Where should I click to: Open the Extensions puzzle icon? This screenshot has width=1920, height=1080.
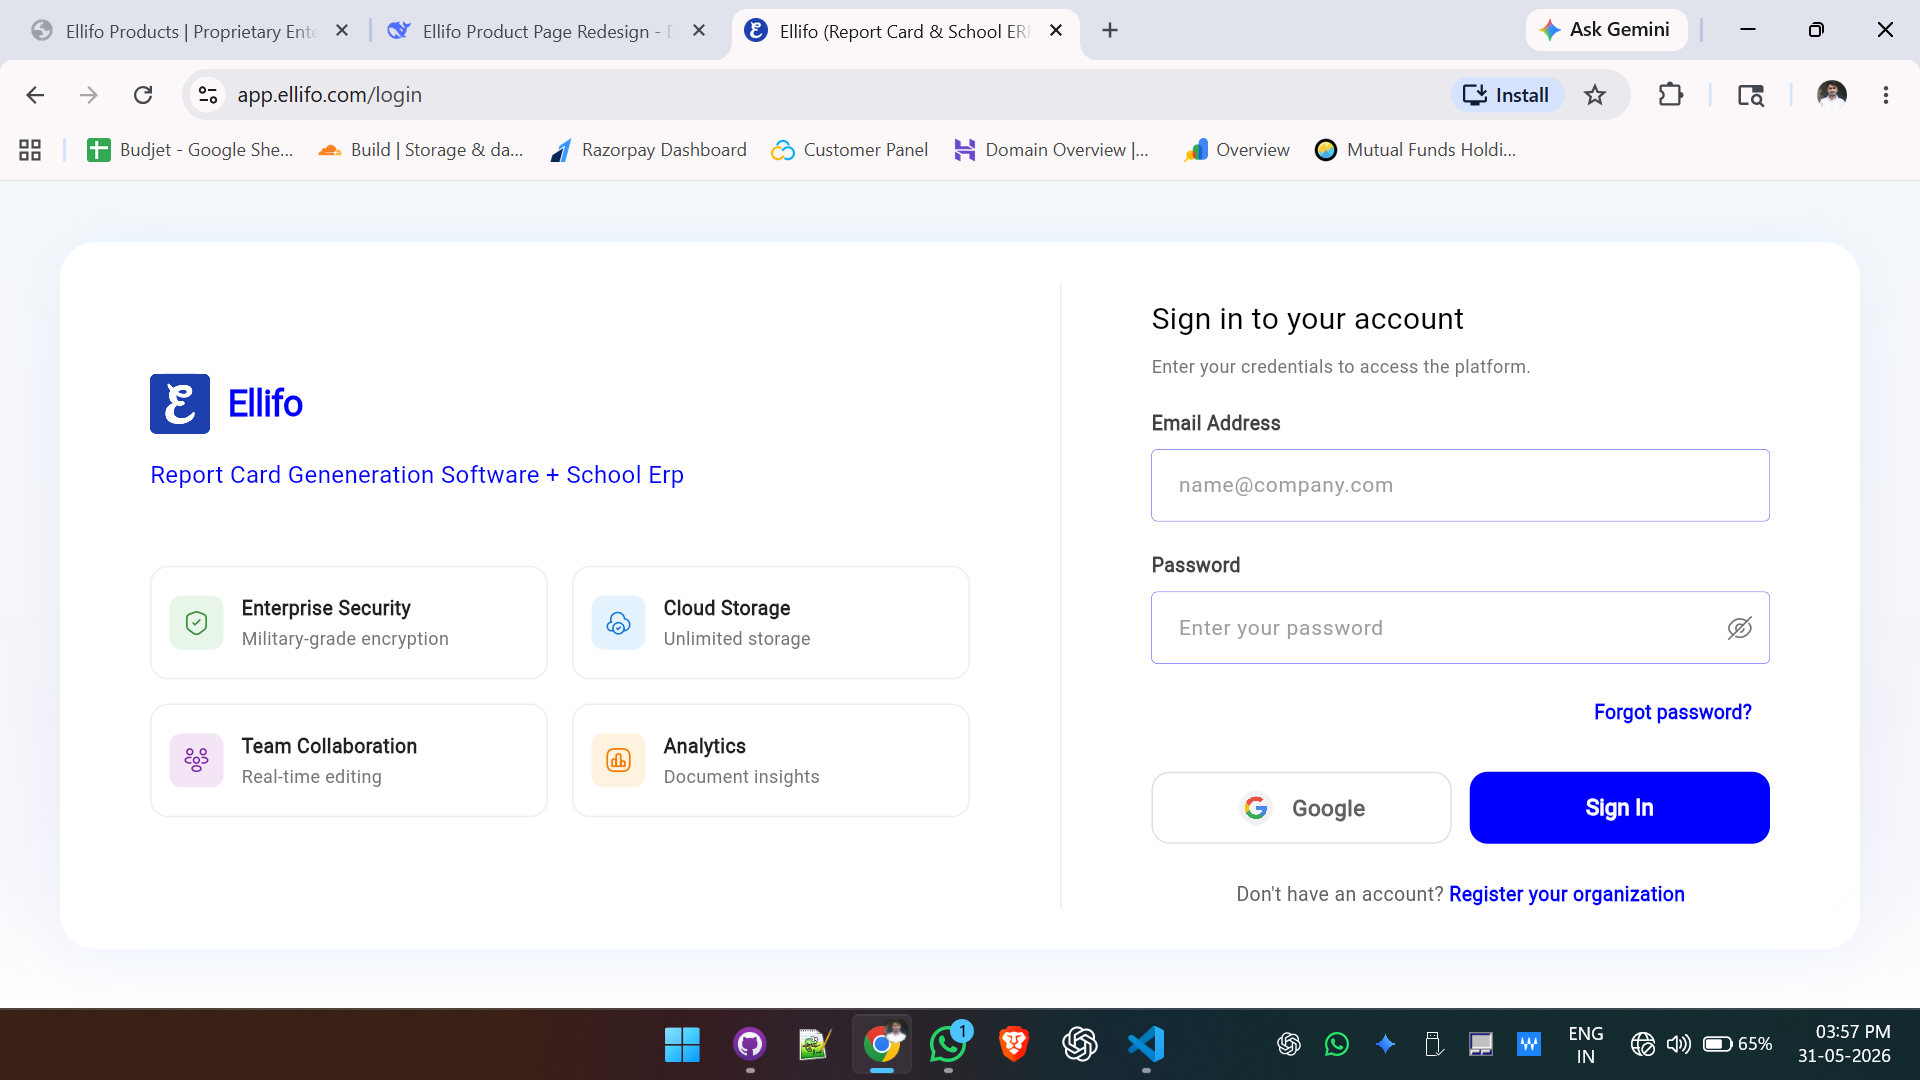coord(1670,95)
